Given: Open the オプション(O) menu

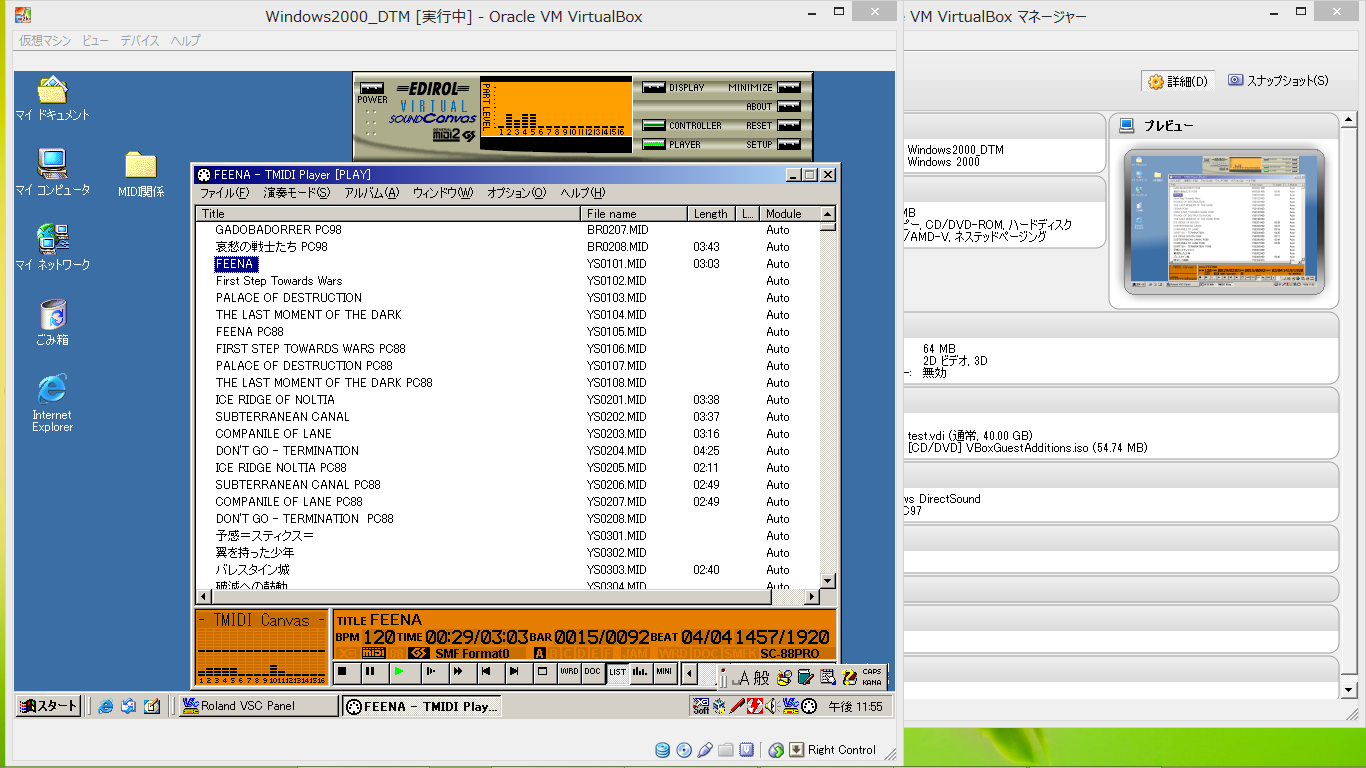Looking at the screenshot, I should [x=516, y=193].
